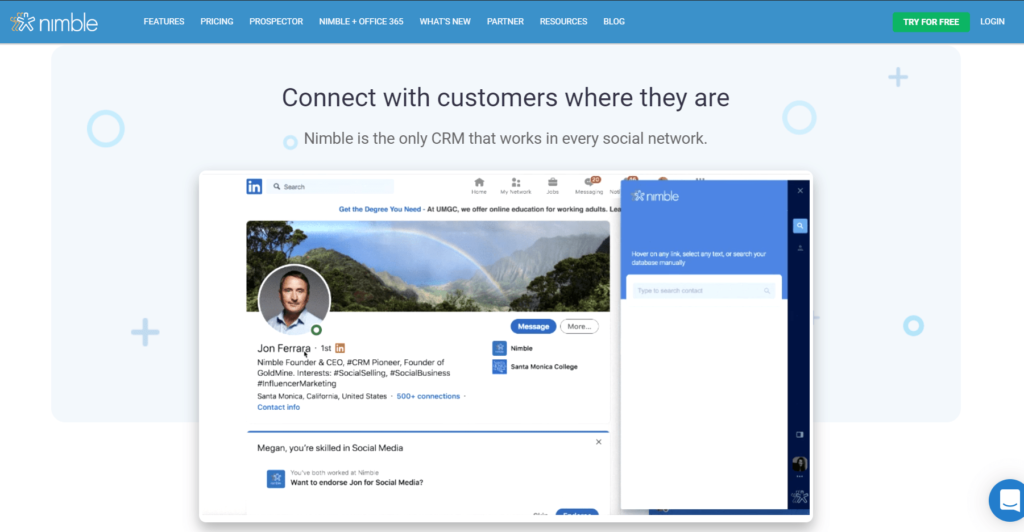The height and width of the screenshot is (532, 1024).
Task: Click the Want to endorse Jon text
Action: pyautogui.click(x=357, y=482)
